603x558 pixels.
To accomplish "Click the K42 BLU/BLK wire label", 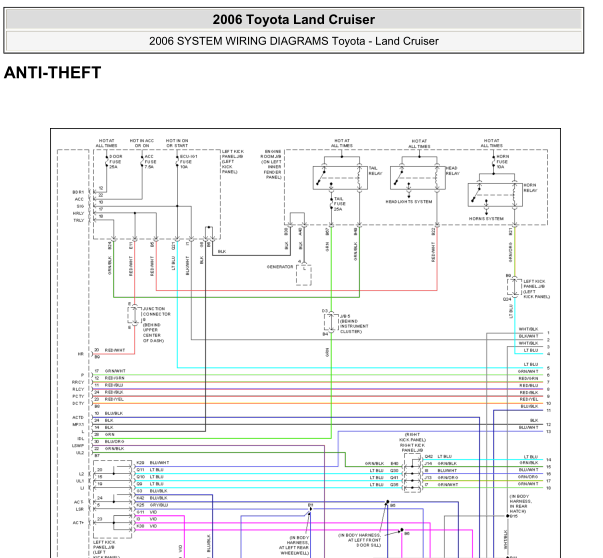I will point(158,498).
